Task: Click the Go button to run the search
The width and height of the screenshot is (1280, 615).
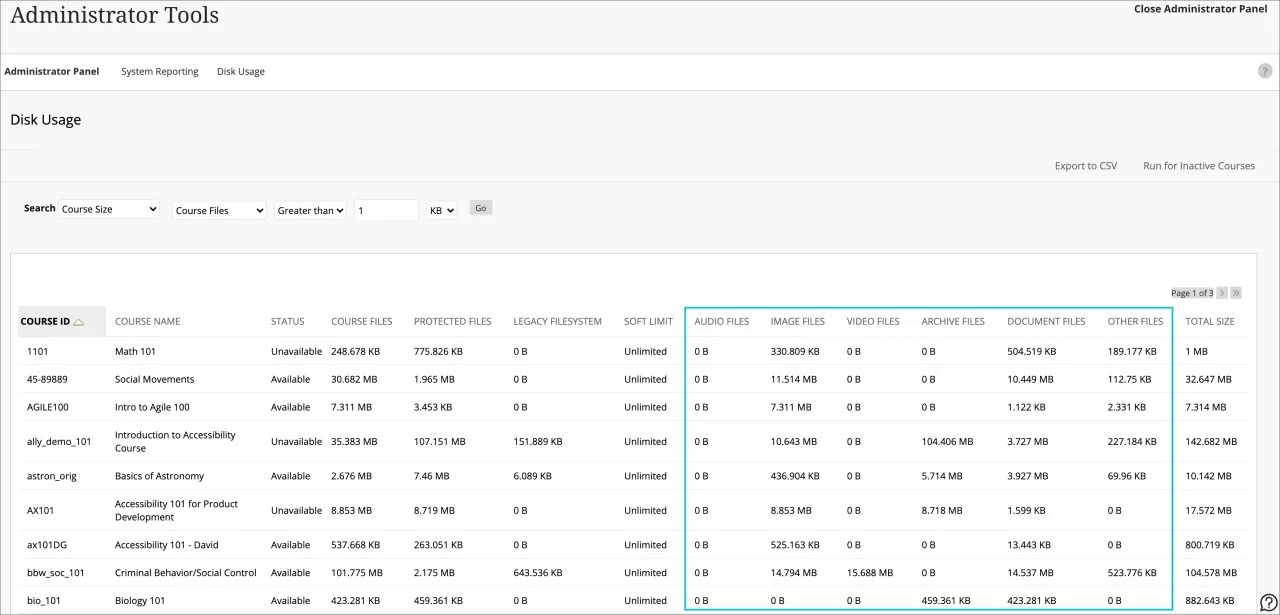Action: [x=480, y=208]
